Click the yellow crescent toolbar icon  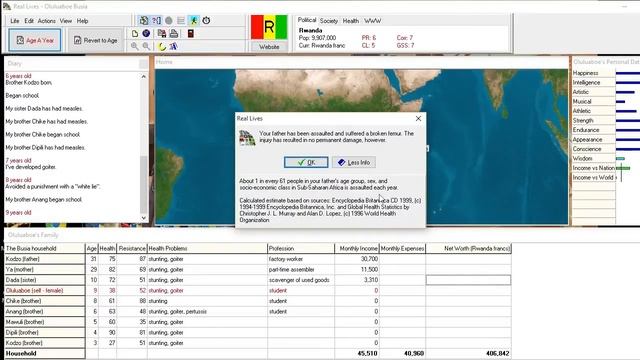click(162, 46)
